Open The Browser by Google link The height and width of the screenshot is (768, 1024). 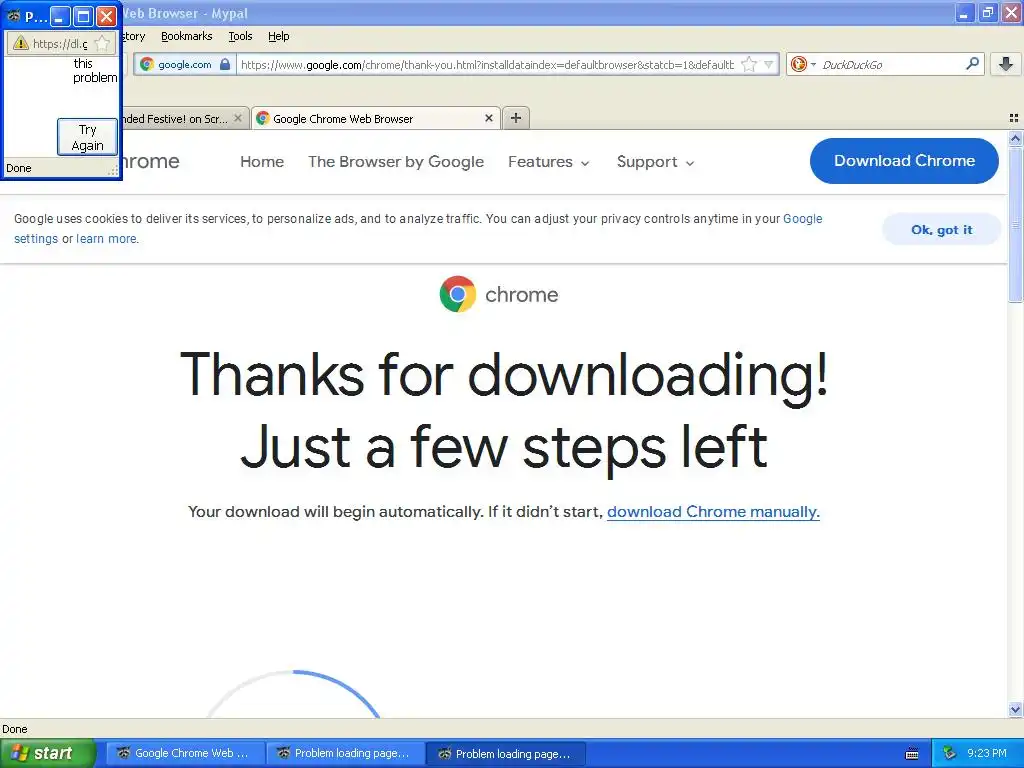click(396, 161)
